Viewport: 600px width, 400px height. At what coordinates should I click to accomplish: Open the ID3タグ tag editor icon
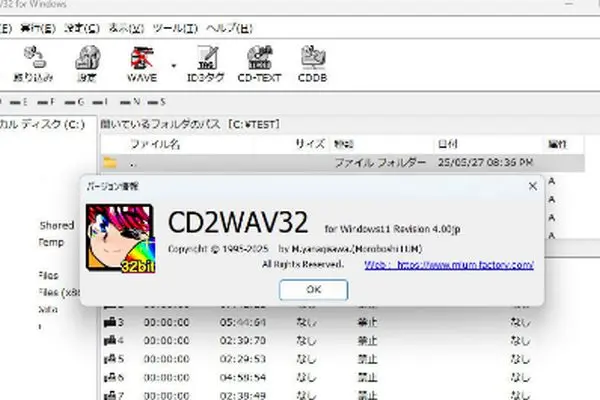pyautogui.click(x=206, y=64)
